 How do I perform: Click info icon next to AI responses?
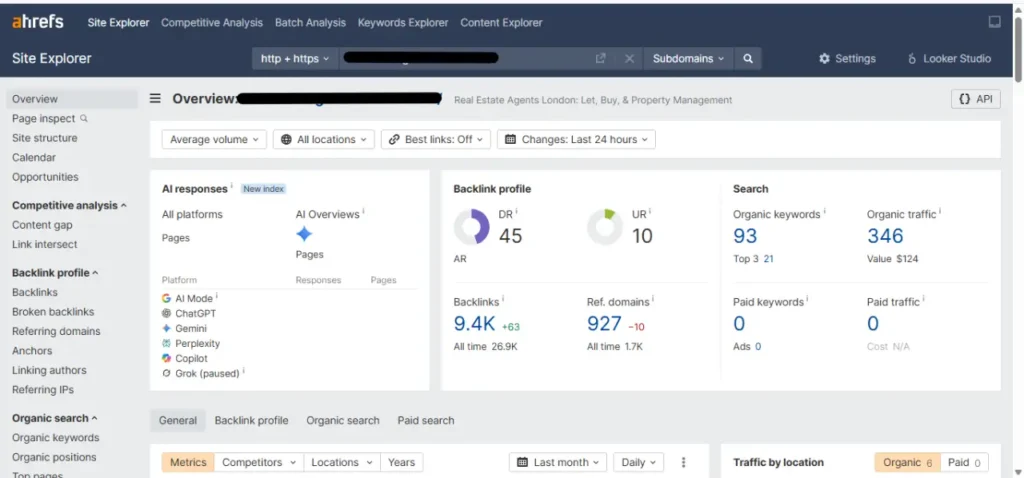point(232,186)
